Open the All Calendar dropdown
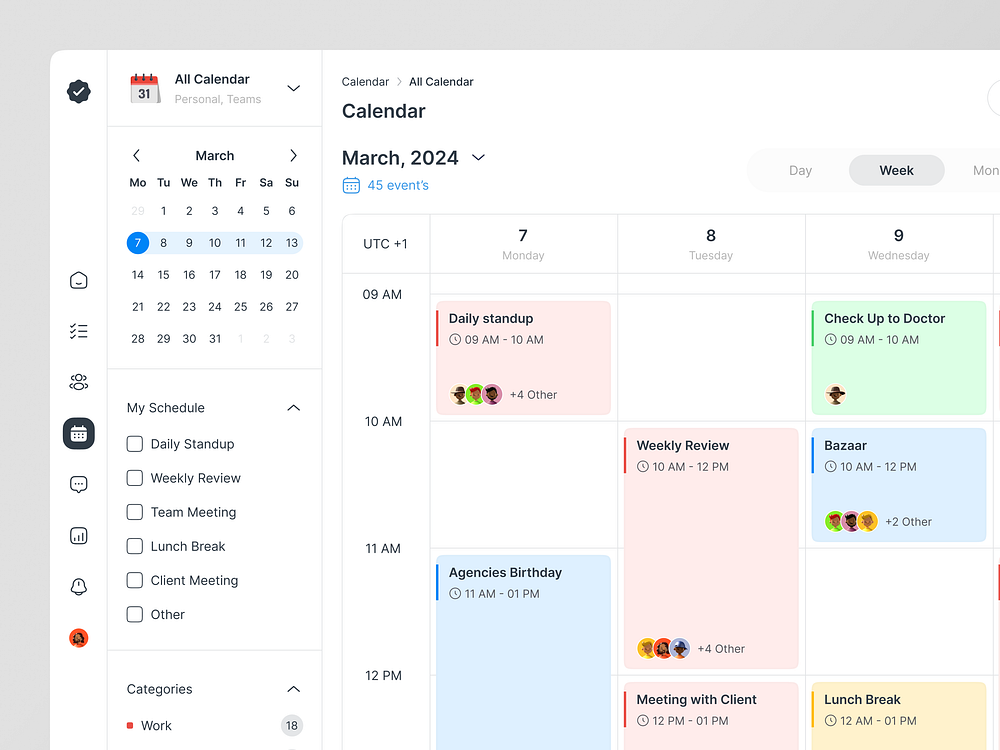Viewport: 1000px width, 750px height. click(293, 88)
